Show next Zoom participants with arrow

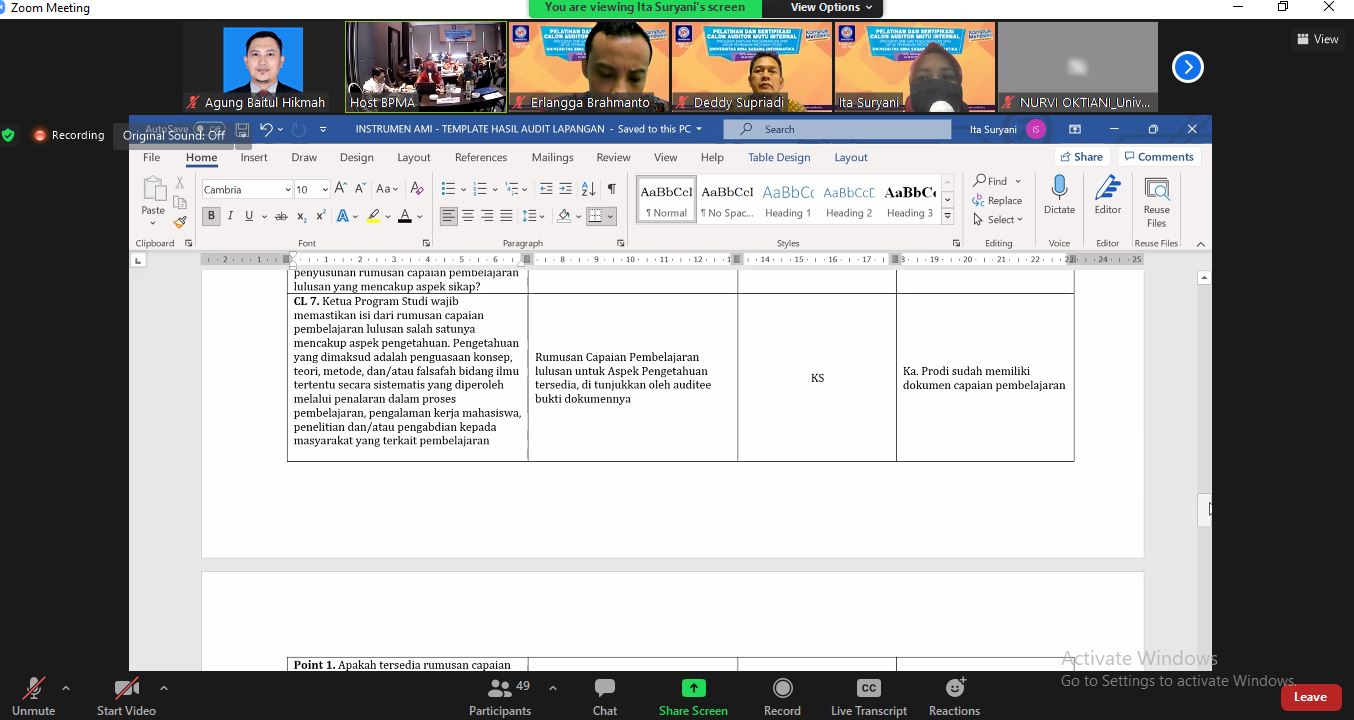tap(1187, 67)
